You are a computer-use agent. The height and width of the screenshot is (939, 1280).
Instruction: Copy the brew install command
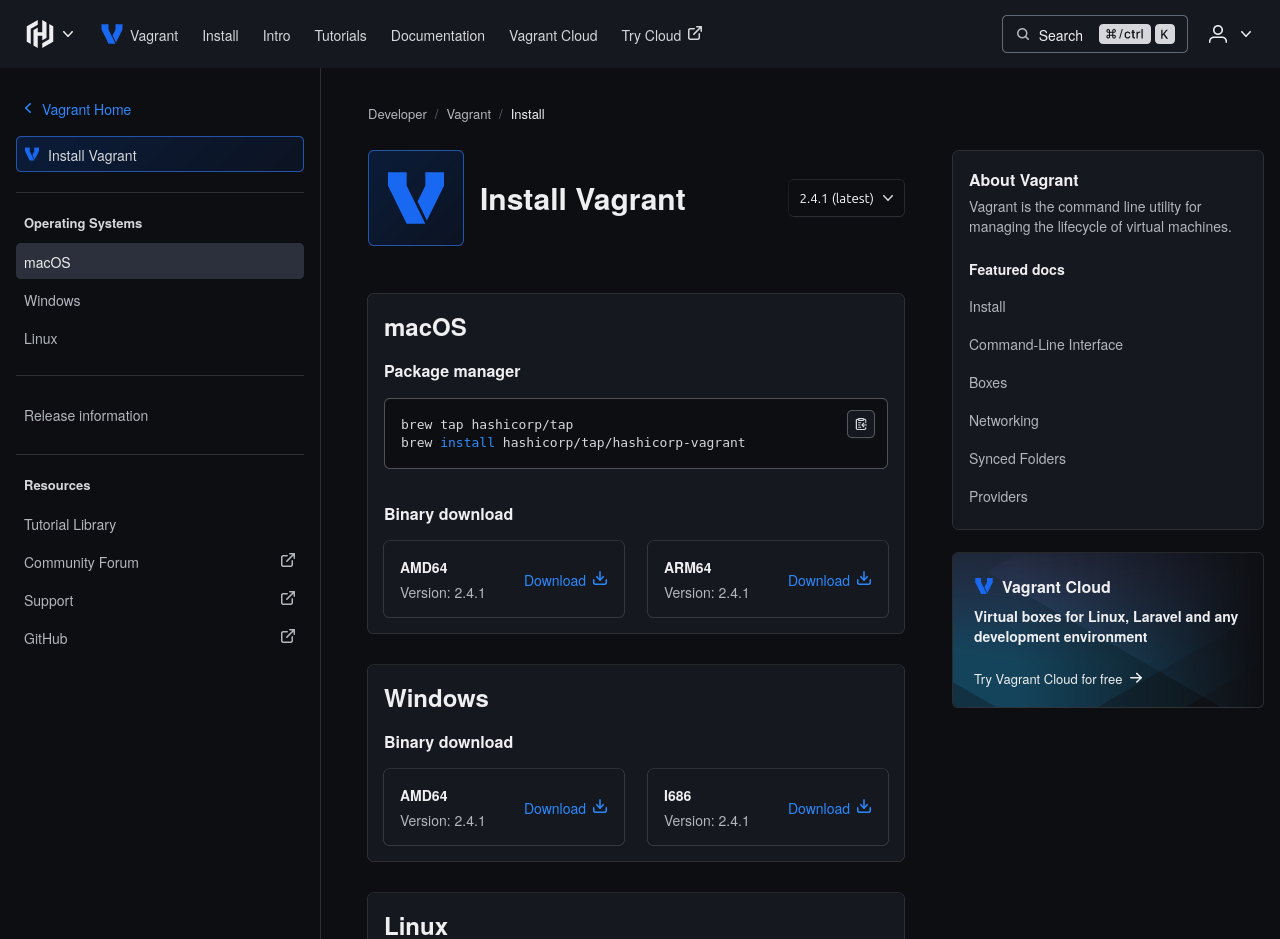(x=860, y=424)
